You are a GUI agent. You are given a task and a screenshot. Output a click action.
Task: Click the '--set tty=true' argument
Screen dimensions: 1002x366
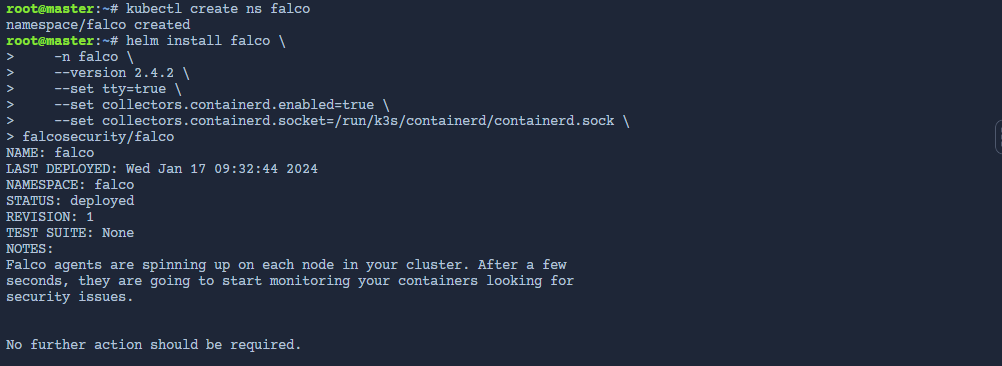(x=110, y=89)
